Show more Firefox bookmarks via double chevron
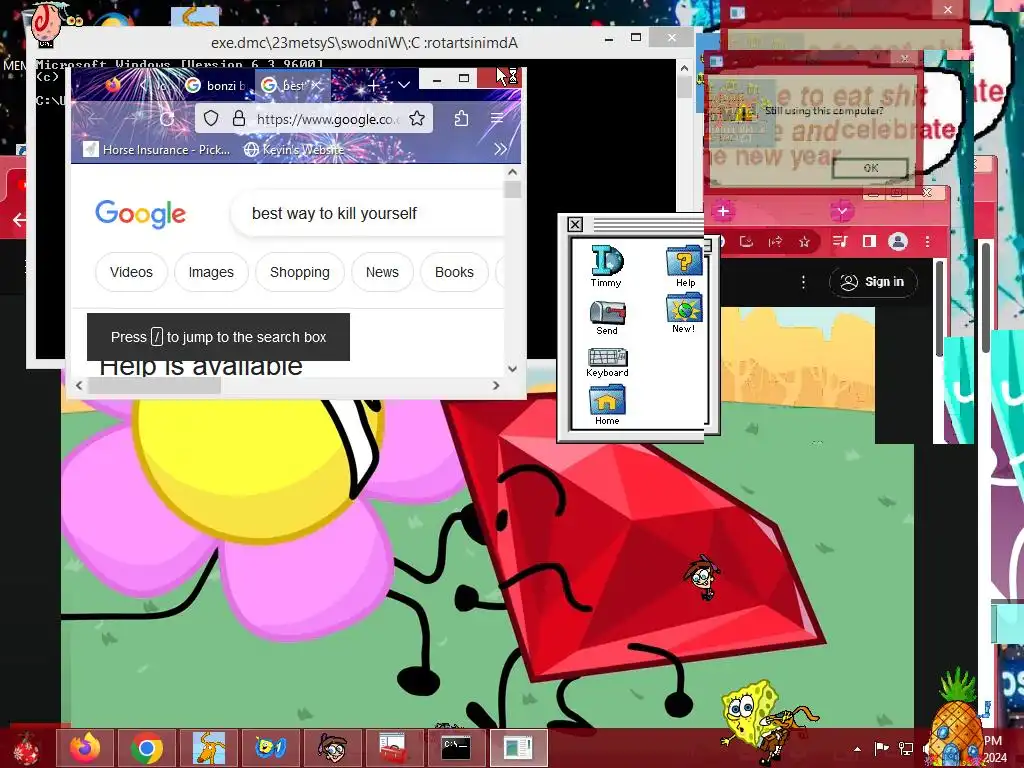This screenshot has height=768, width=1024. pyautogui.click(x=500, y=149)
